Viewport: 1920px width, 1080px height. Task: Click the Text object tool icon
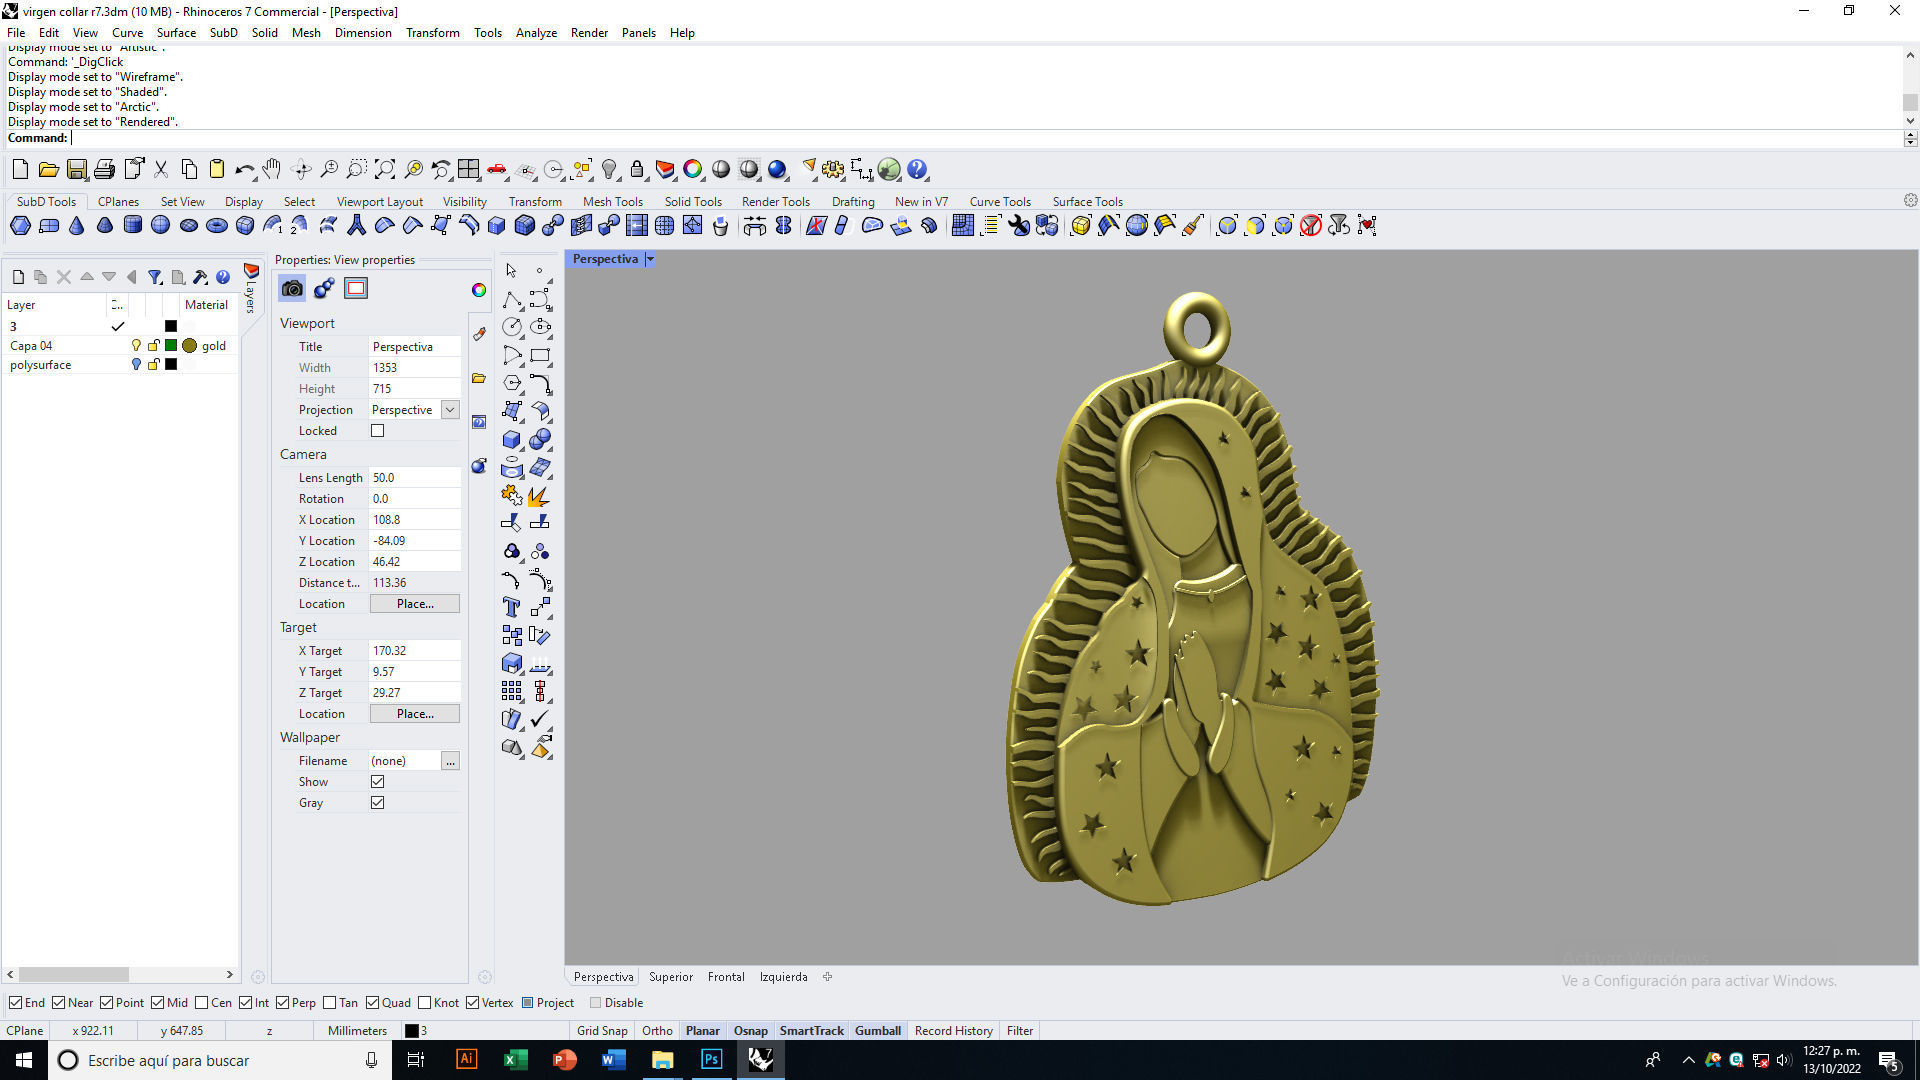(512, 607)
